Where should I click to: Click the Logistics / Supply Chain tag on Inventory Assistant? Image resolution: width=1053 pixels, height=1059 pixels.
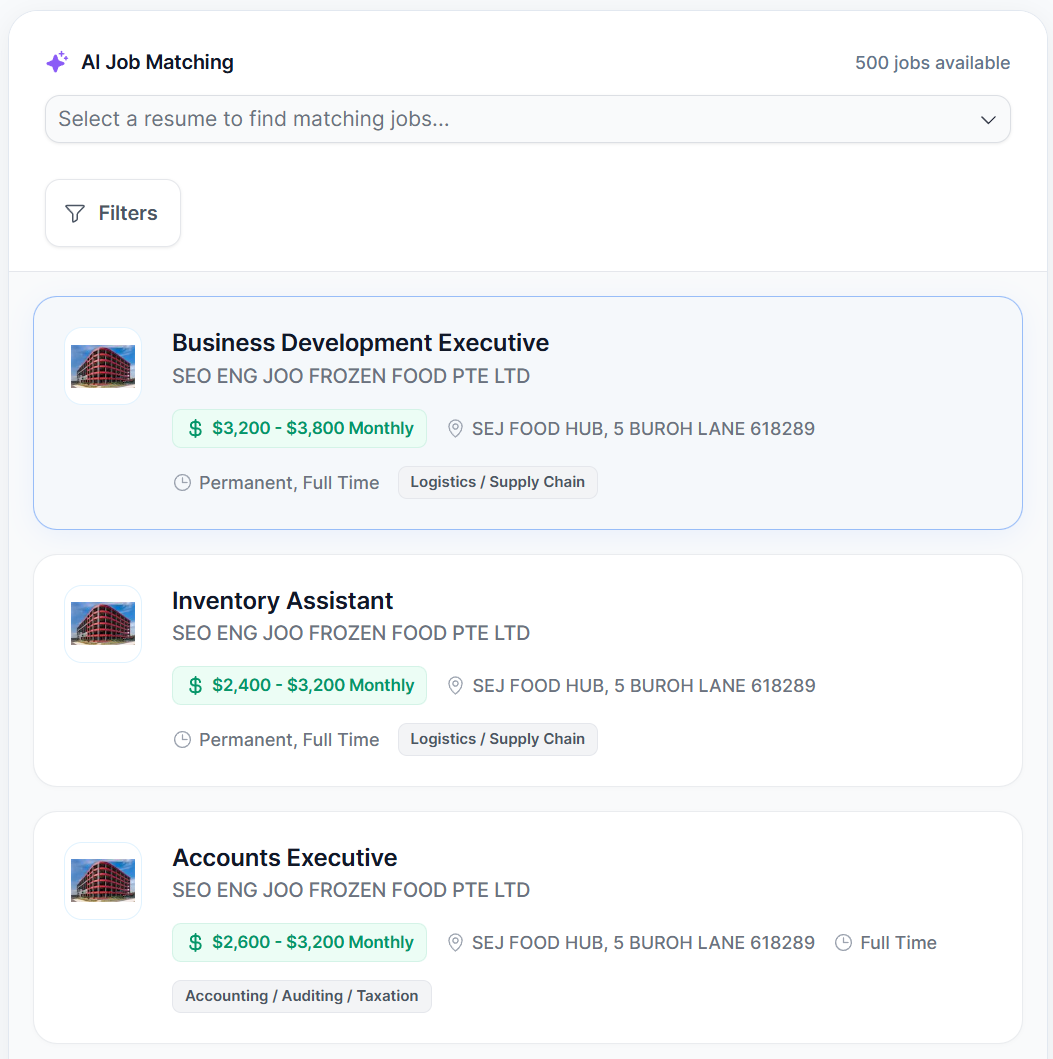(497, 739)
